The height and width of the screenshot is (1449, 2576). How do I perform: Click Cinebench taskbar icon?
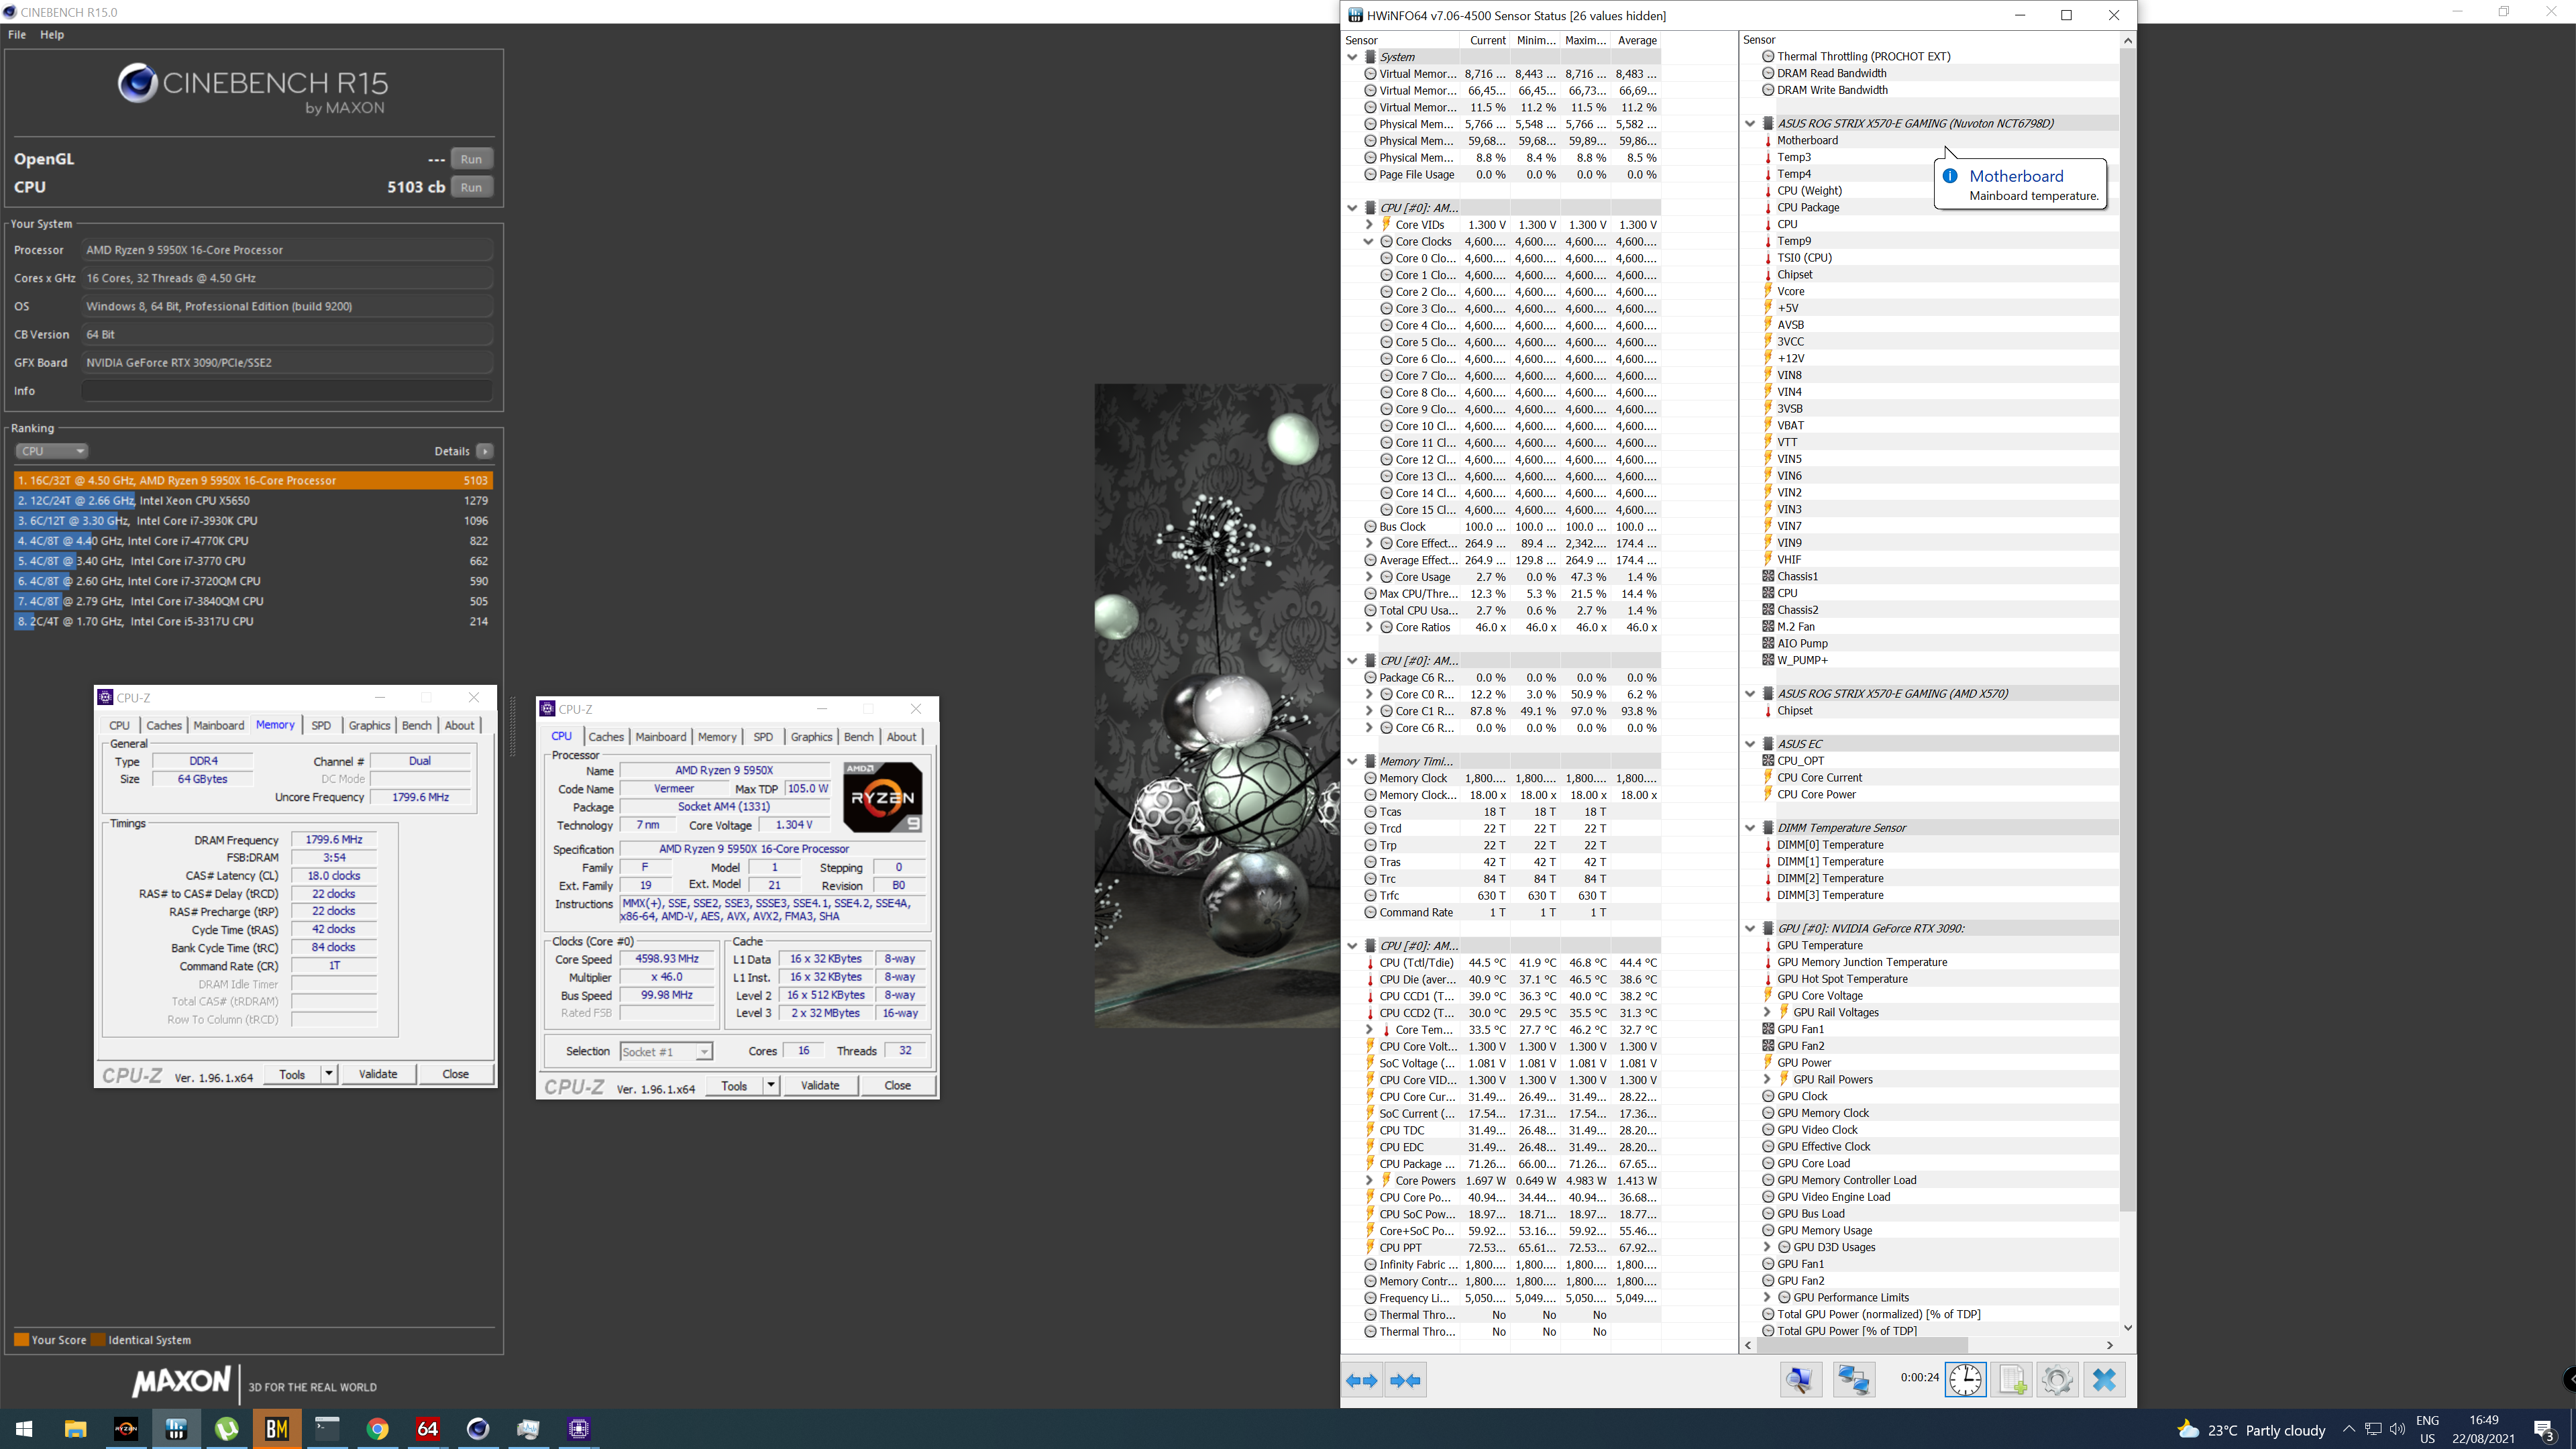tap(478, 1429)
